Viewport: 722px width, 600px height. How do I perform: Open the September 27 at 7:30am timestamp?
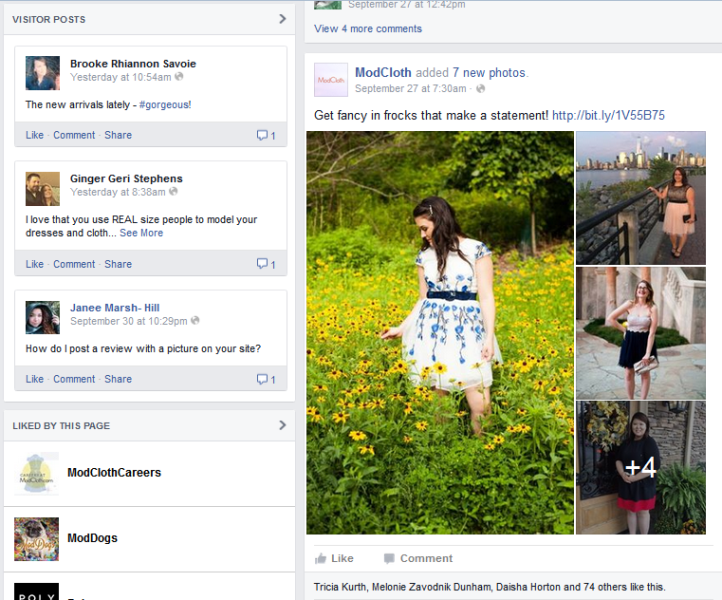(x=410, y=88)
